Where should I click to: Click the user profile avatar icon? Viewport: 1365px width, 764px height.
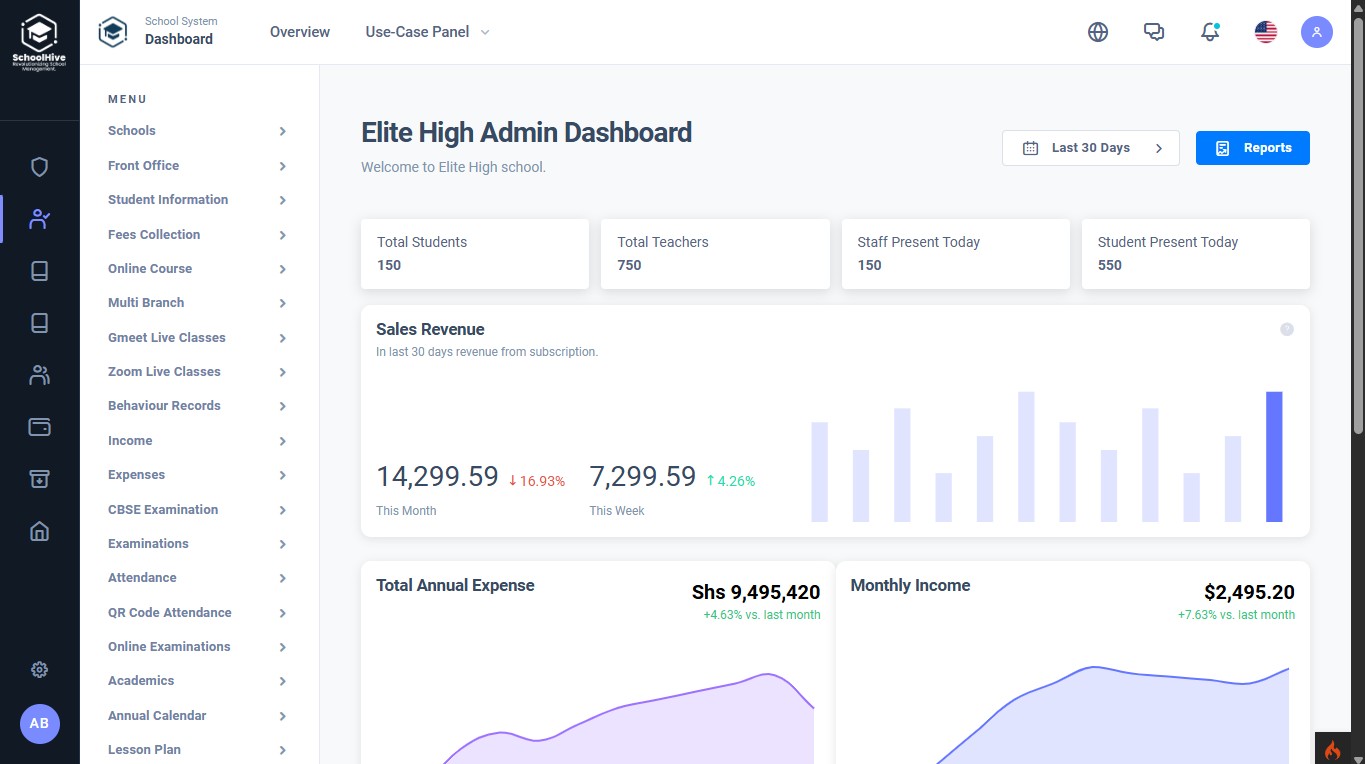point(1316,32)
